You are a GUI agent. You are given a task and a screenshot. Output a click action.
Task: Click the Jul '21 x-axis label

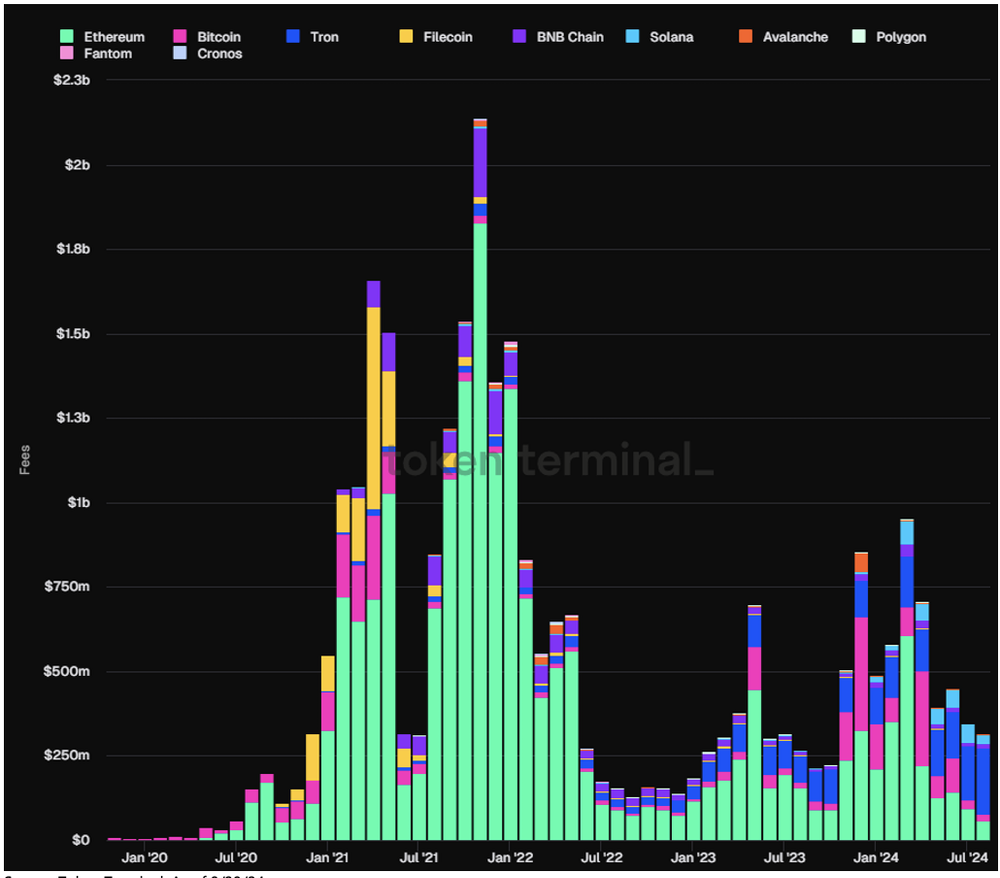[419, 858]
